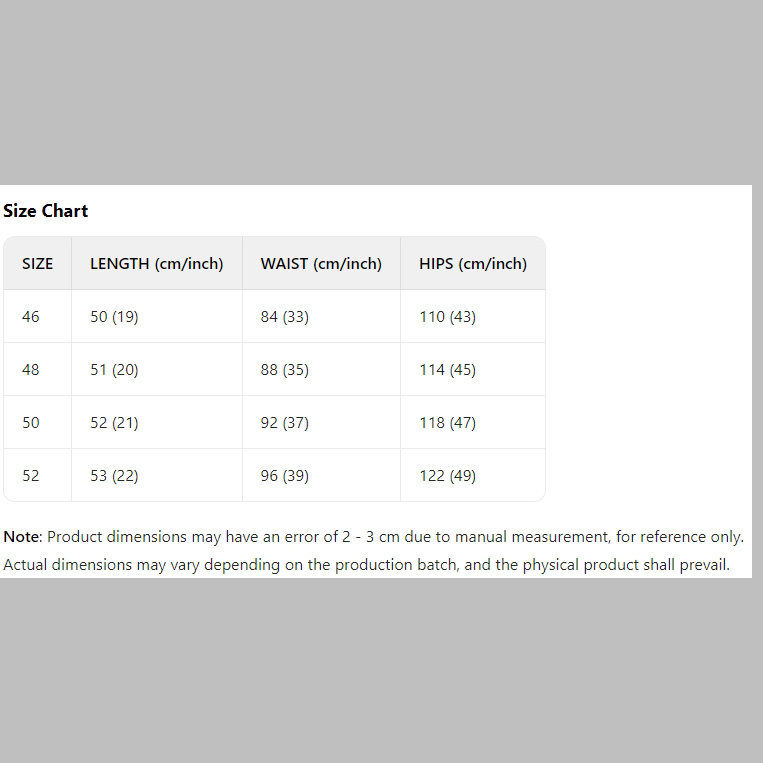Click the HIPS (cm/inch) column header
This screenshot has width=763, height=763.
point(473,264)
